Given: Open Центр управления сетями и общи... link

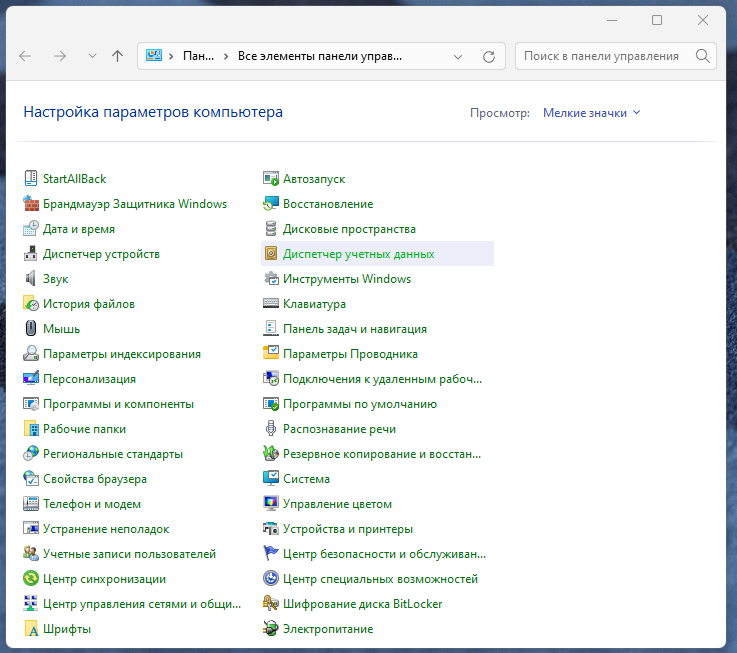Looking at the screenshot, I should pos(141,604).
